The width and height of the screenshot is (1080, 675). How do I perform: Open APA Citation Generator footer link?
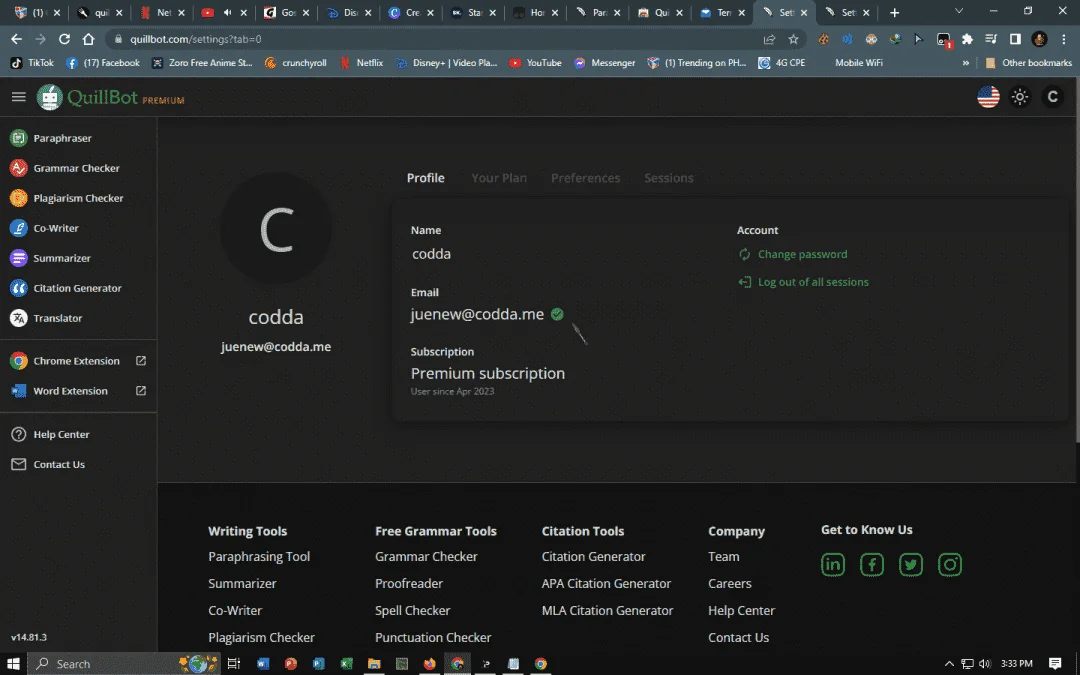[x=606, y=583]
